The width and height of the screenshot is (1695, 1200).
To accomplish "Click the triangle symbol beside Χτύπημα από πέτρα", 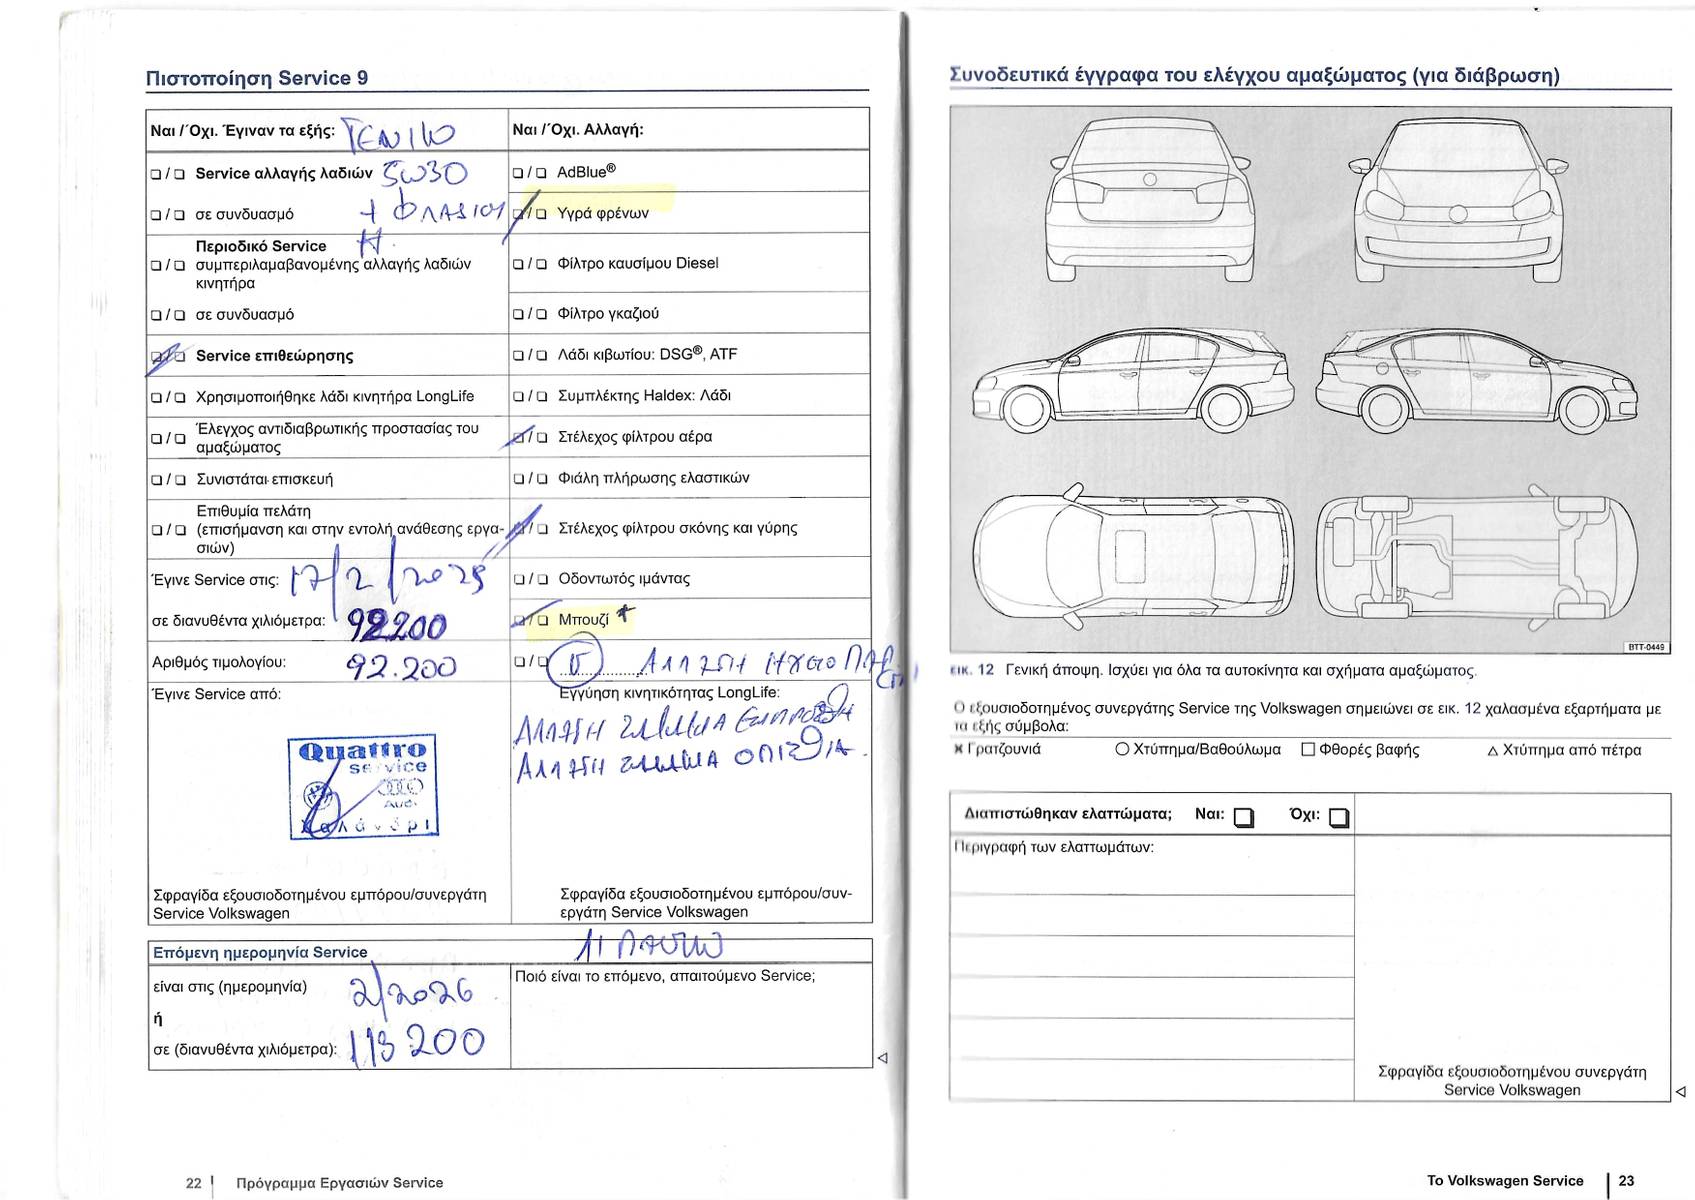I will click(1493, 750).
